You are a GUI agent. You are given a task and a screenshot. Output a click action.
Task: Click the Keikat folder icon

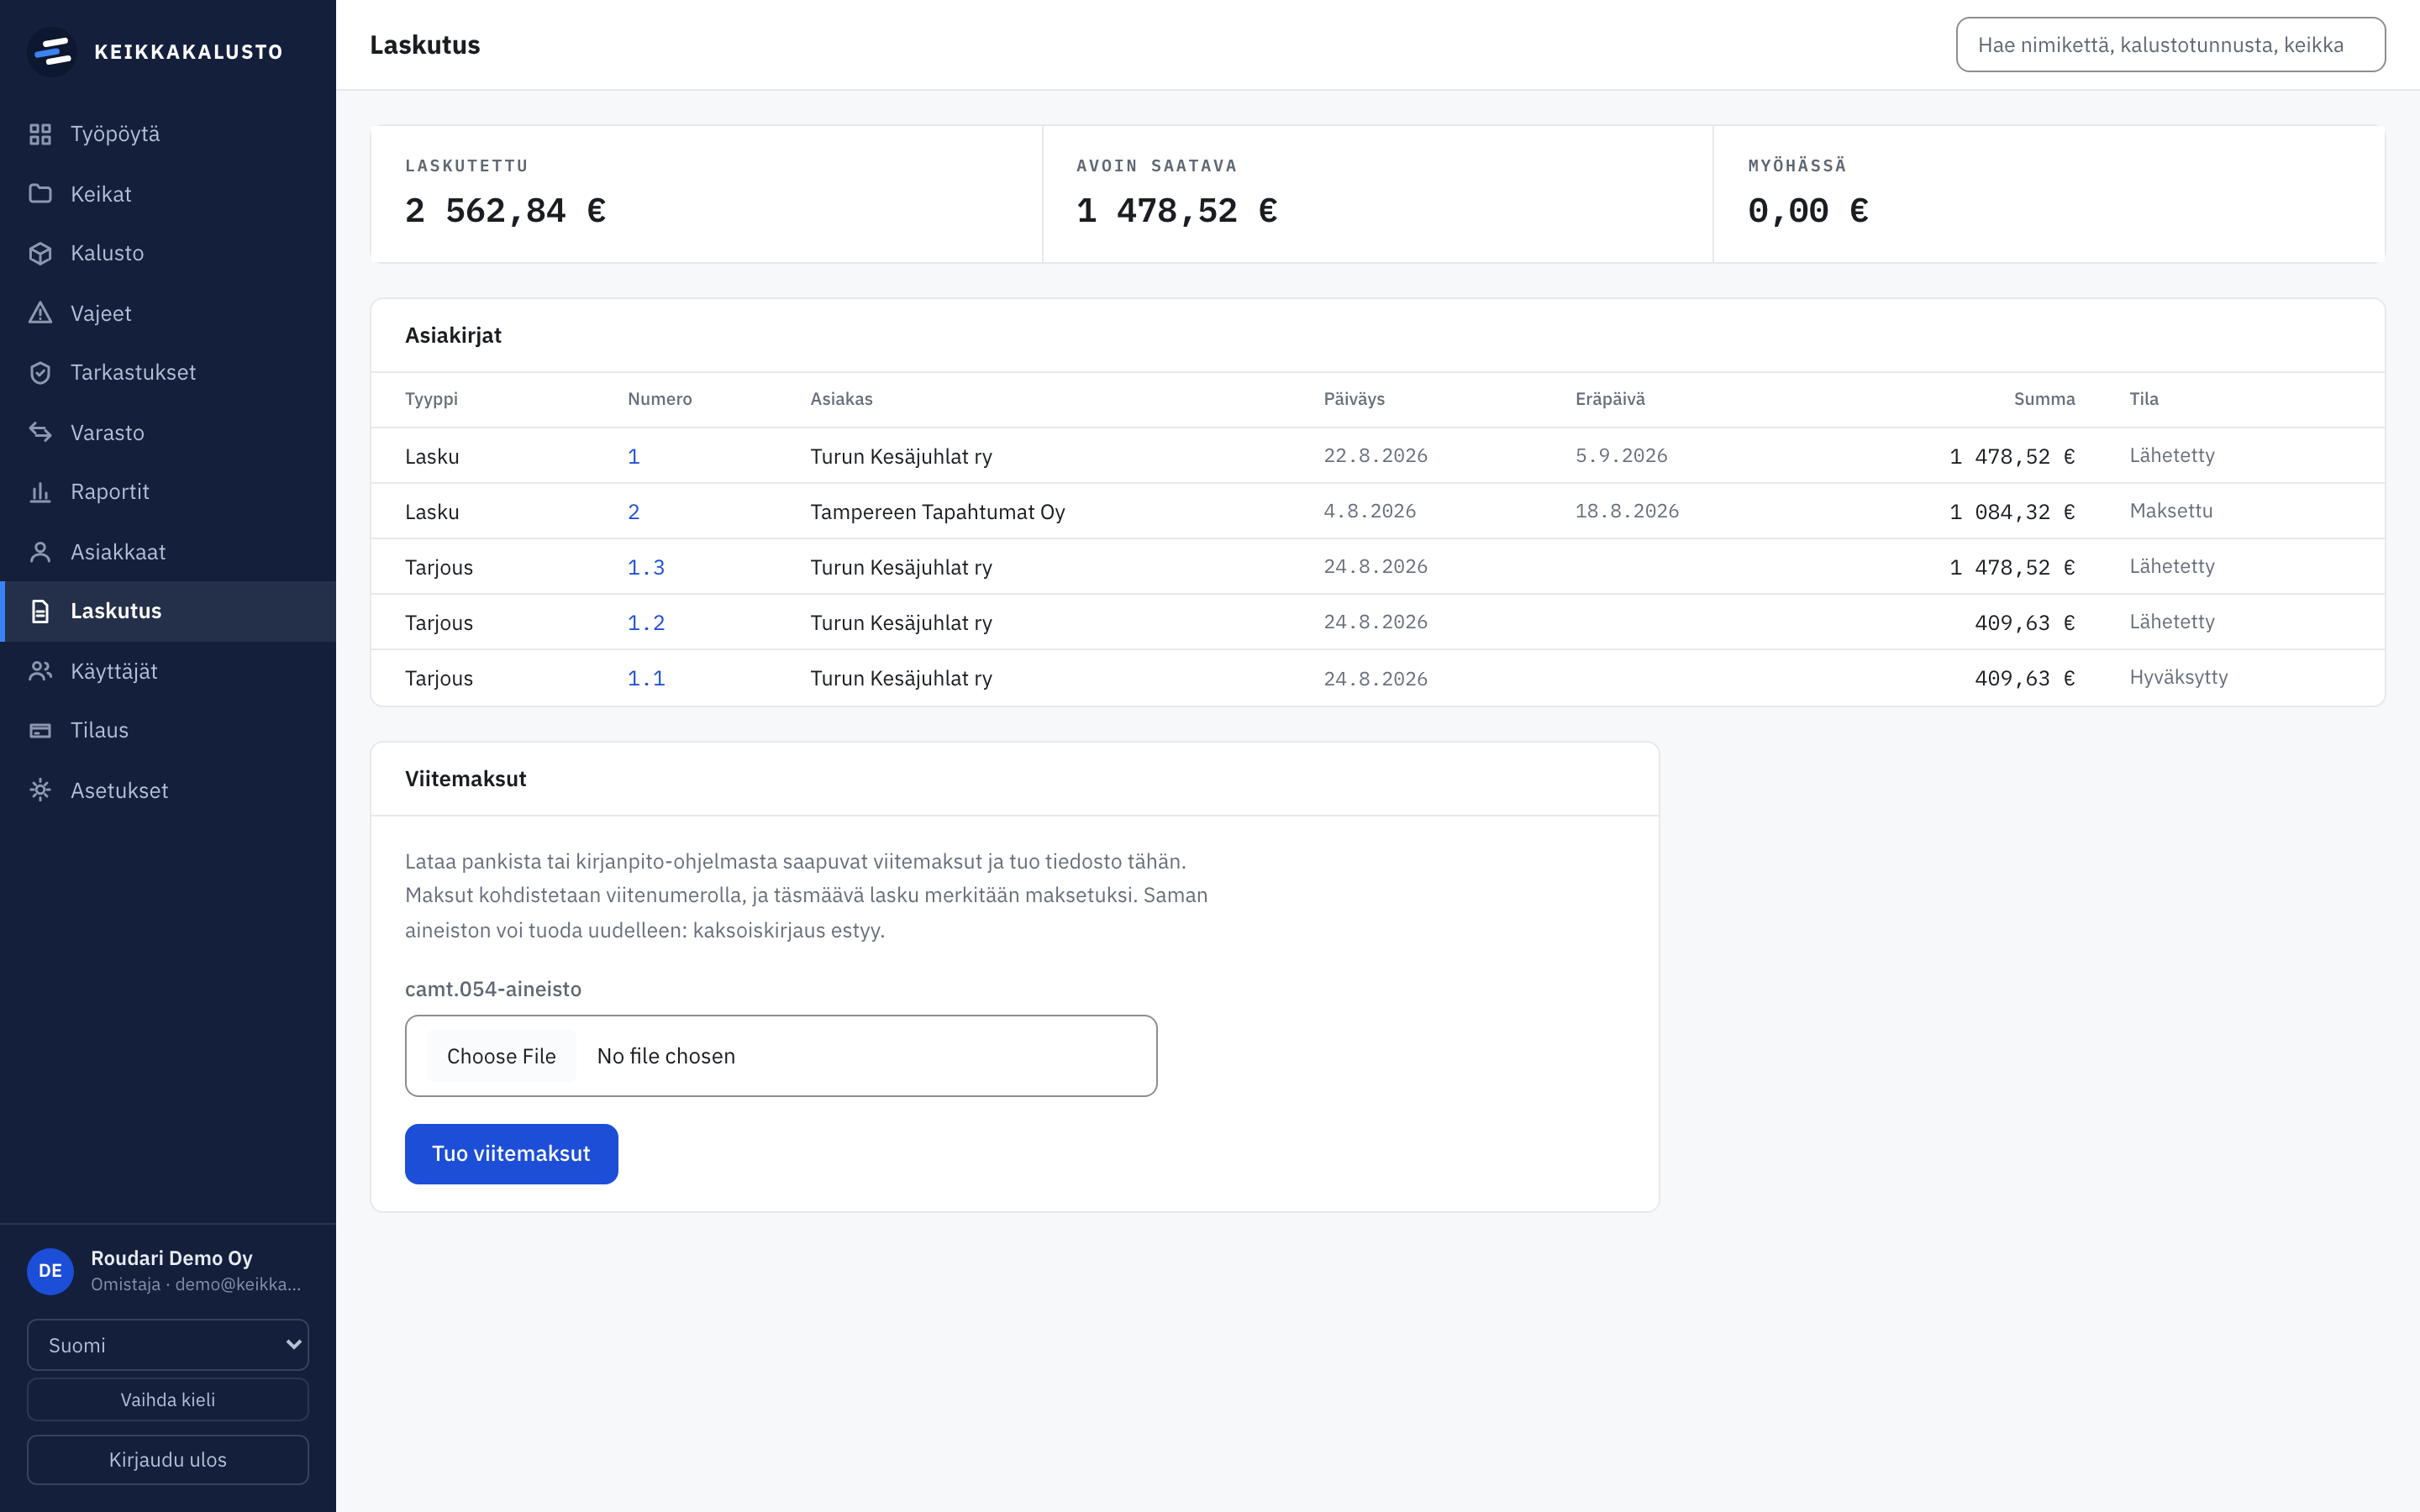pyautogui.click(x=40, y=194)
